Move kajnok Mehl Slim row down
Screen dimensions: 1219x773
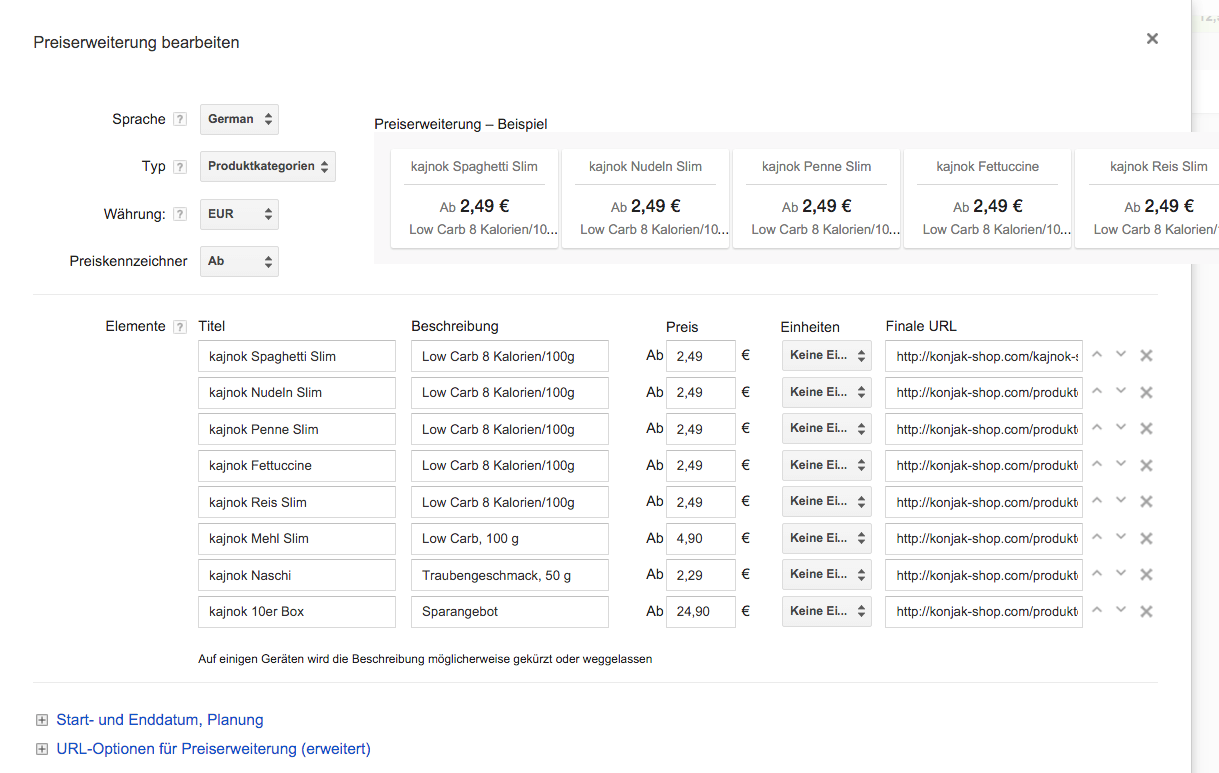click(x=1121, y=537)
